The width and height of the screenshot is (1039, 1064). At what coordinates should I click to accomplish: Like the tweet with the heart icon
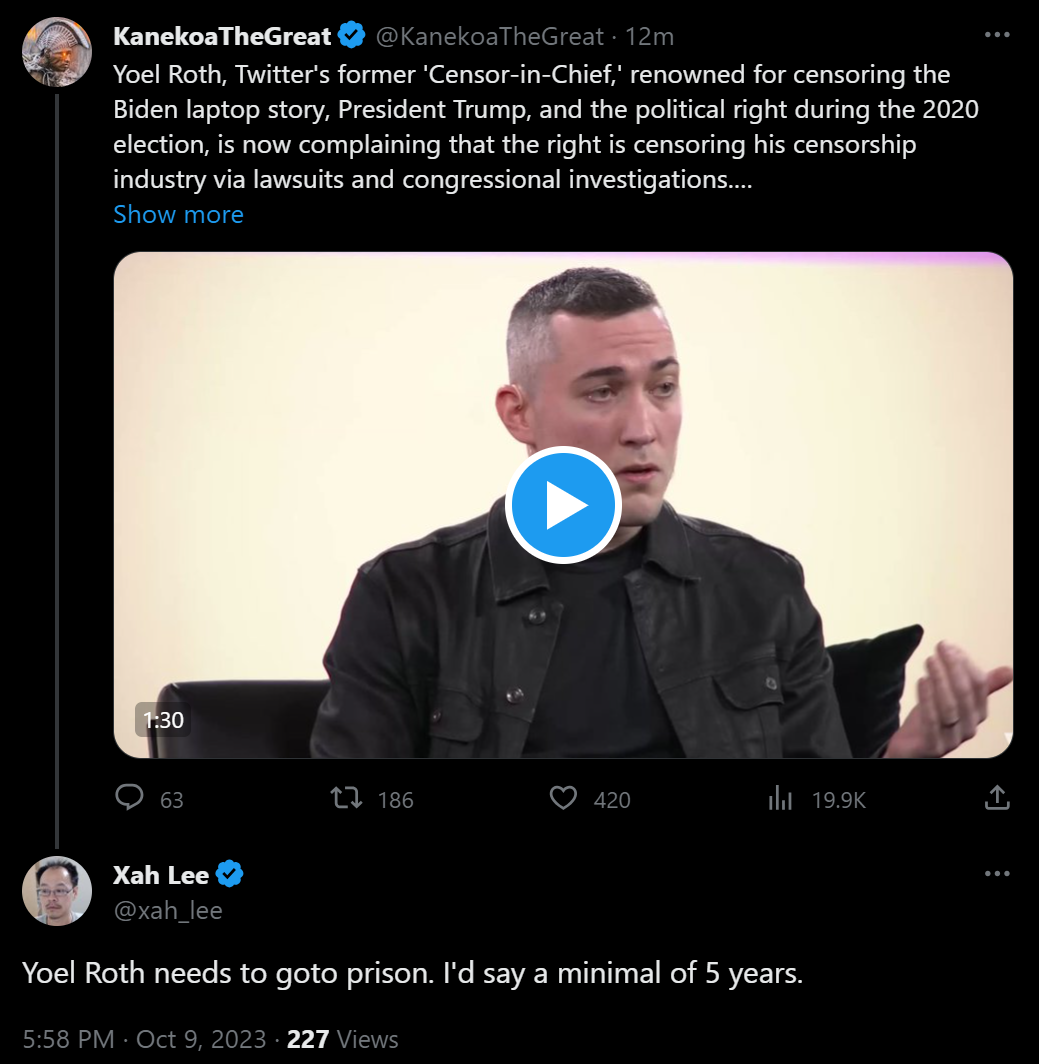pos(564,797)
